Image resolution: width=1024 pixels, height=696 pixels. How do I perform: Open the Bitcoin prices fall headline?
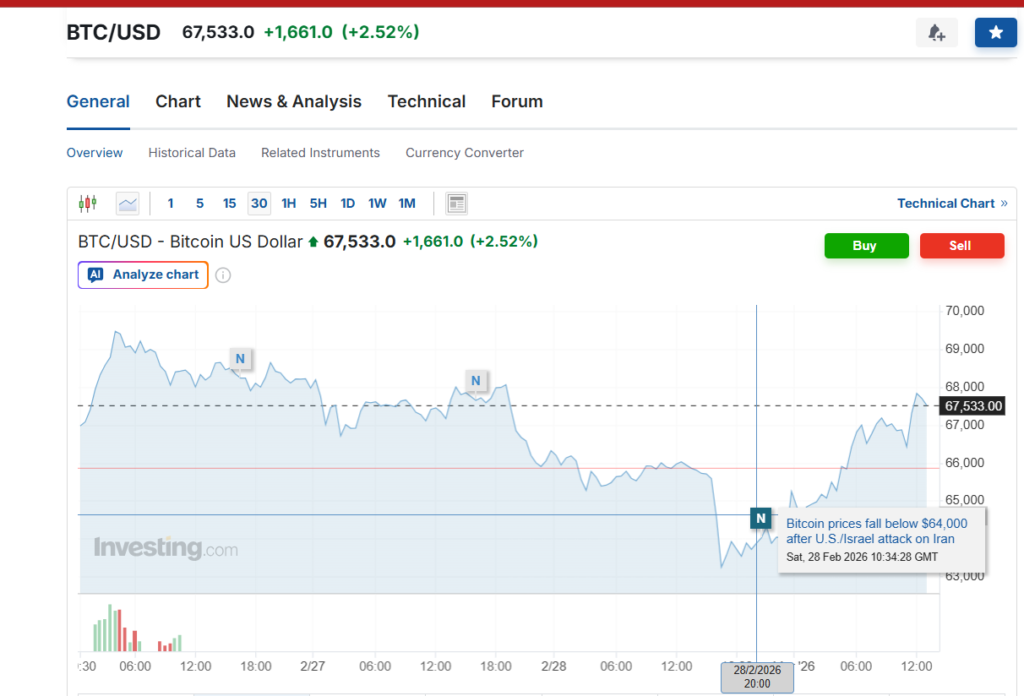(x=876, y=531)
